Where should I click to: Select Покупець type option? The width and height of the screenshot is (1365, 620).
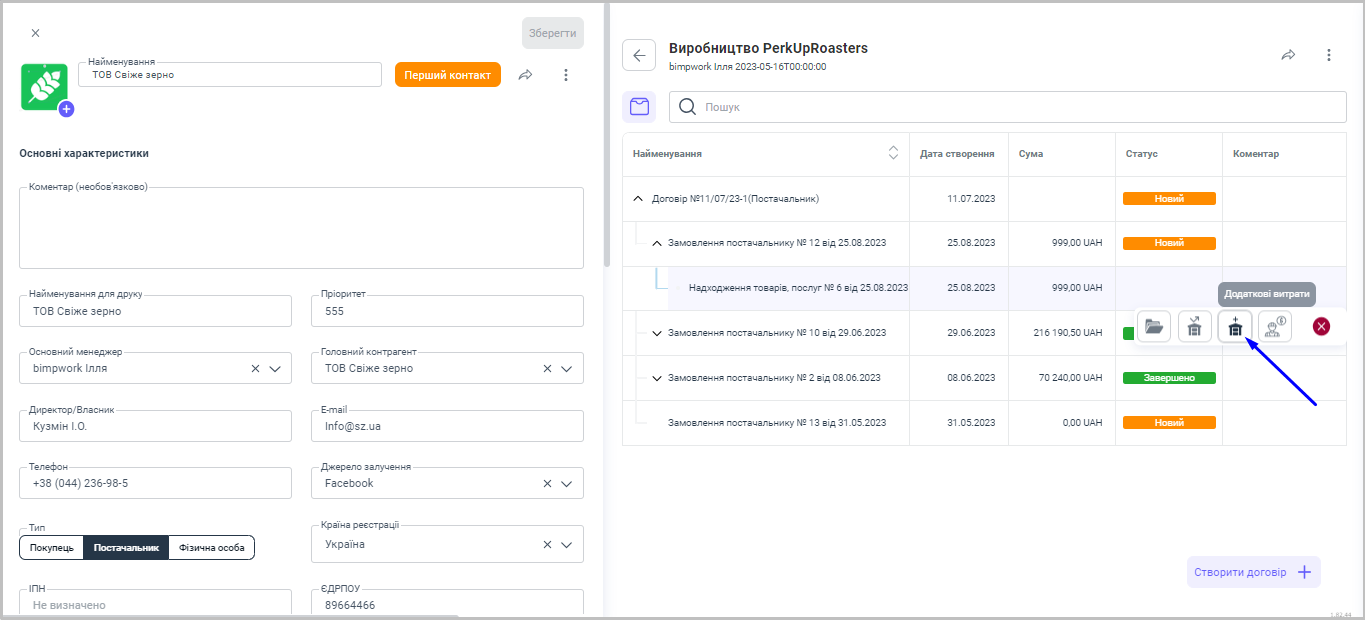click(51, 547)
